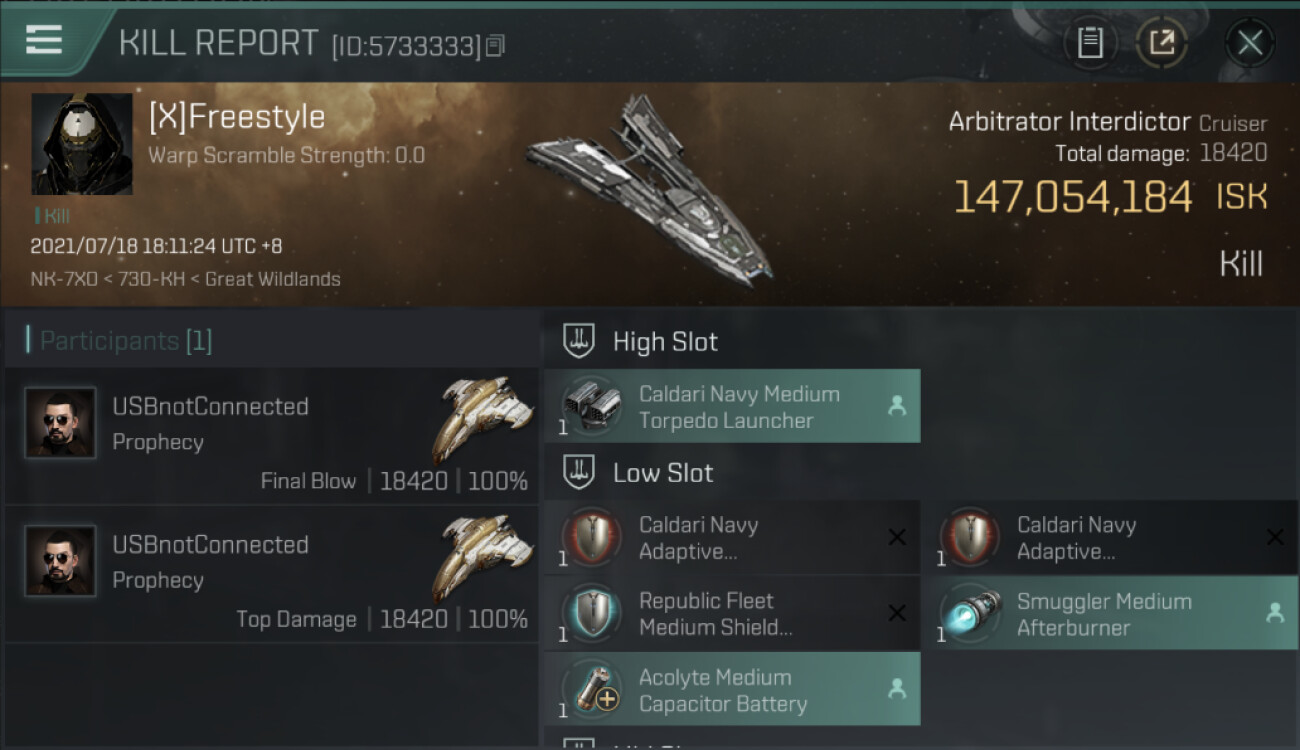
Task: Select the Acolyte Medium Capacitor Battery icon
Action: coord(592,690)
